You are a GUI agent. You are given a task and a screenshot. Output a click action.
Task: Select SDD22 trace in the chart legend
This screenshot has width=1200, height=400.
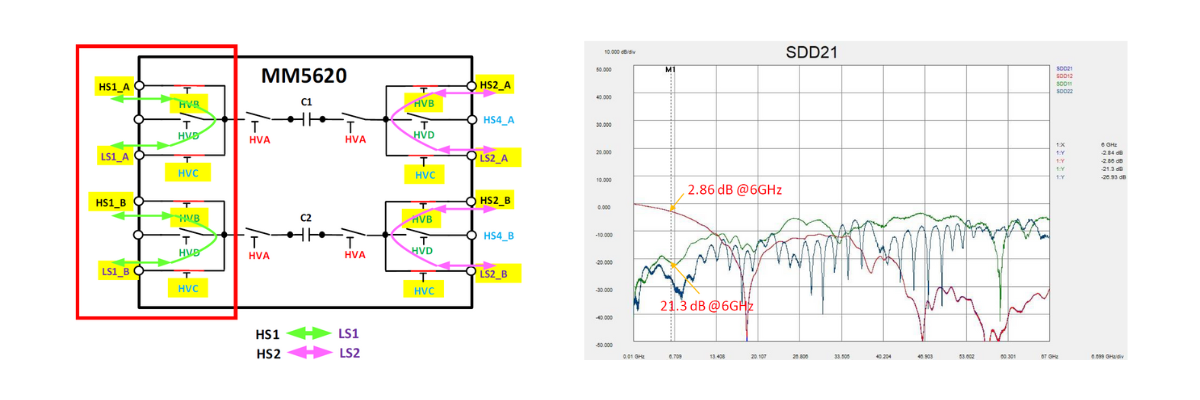point(1065,91)
